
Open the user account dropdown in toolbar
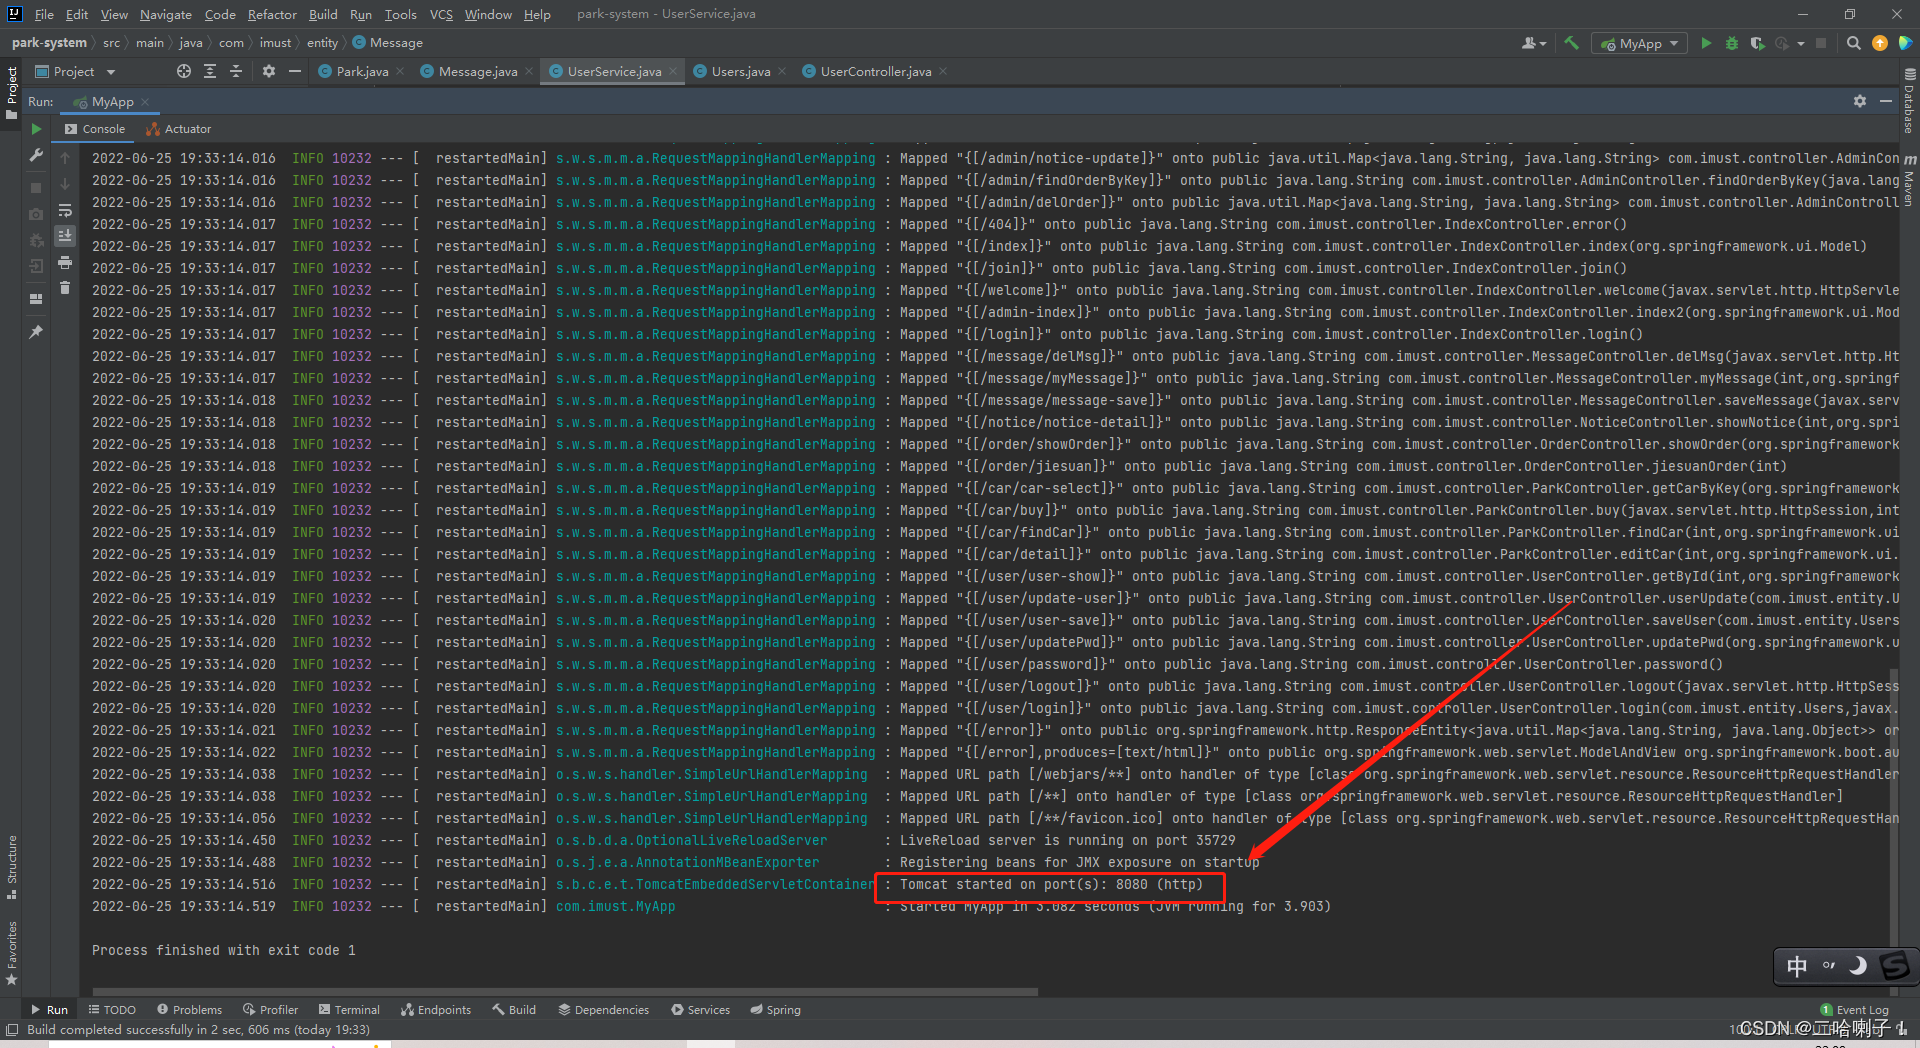[x=1534, y=43]
